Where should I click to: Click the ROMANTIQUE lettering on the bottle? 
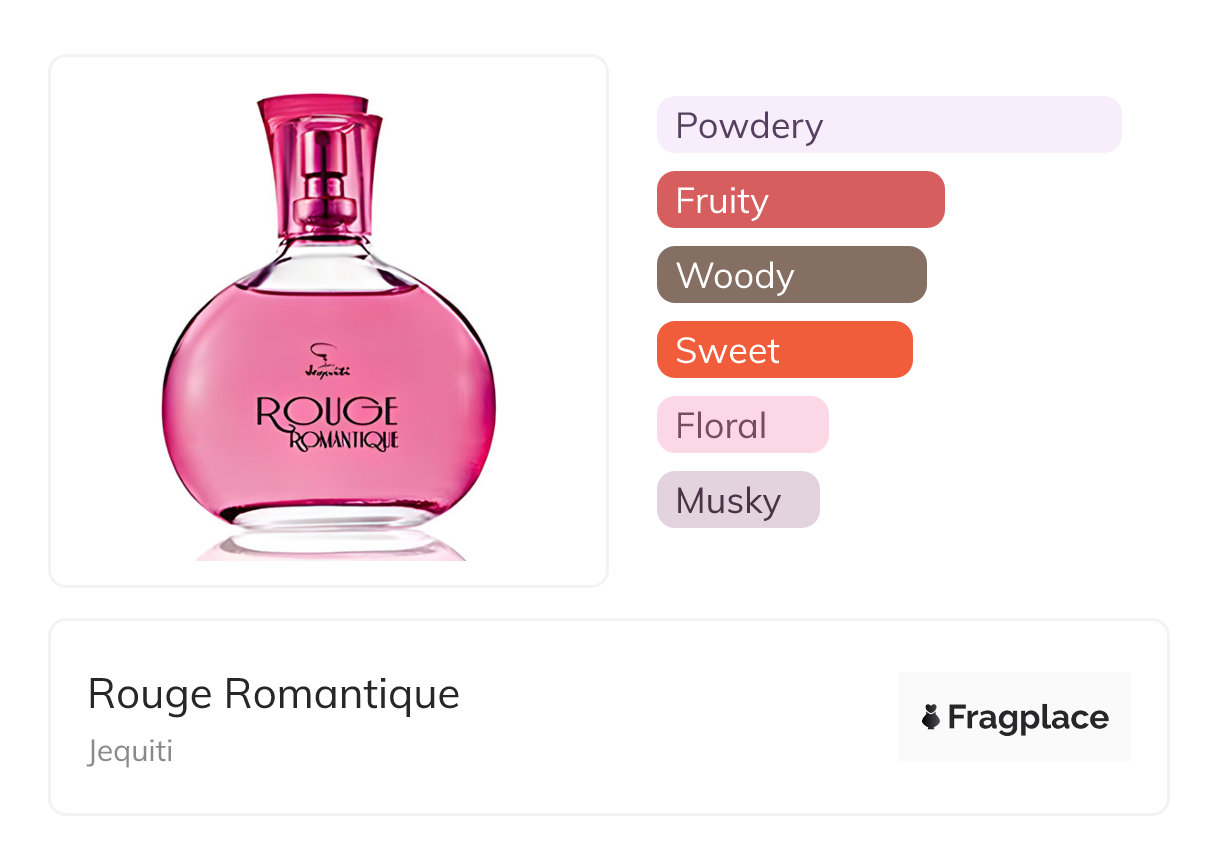pos(343,440)
